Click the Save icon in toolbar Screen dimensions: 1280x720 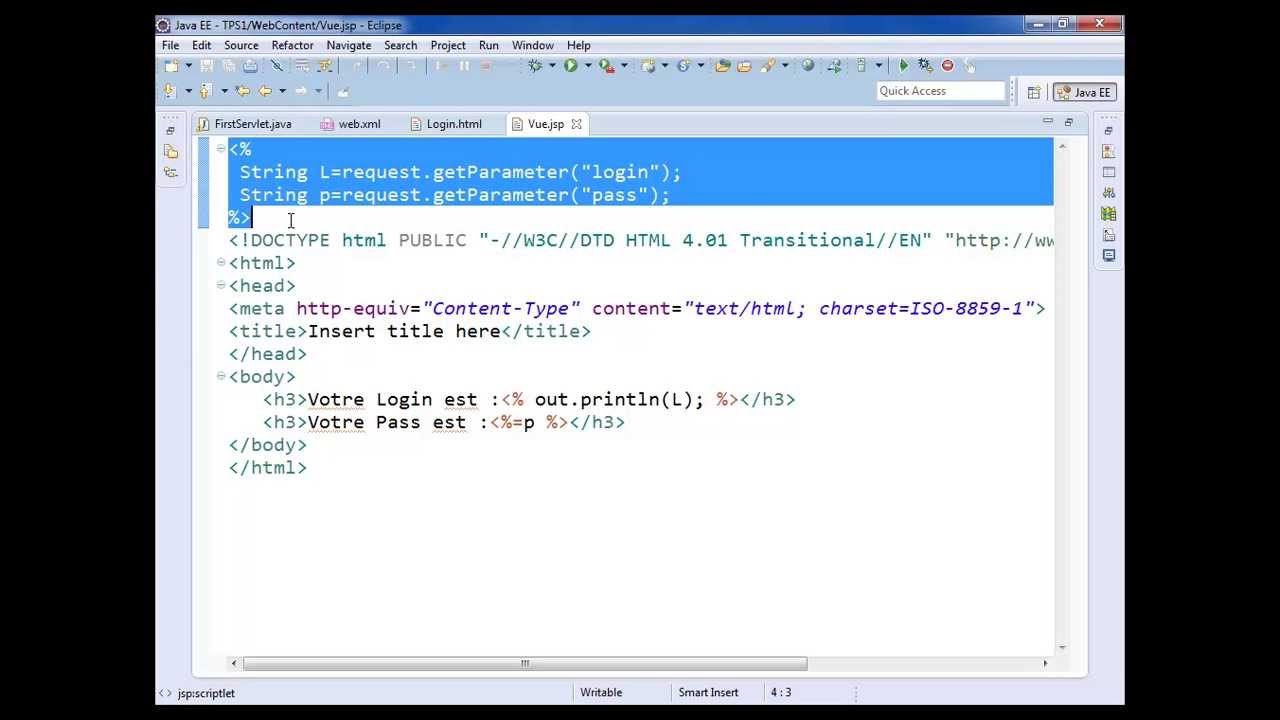(x=206, y=66)
